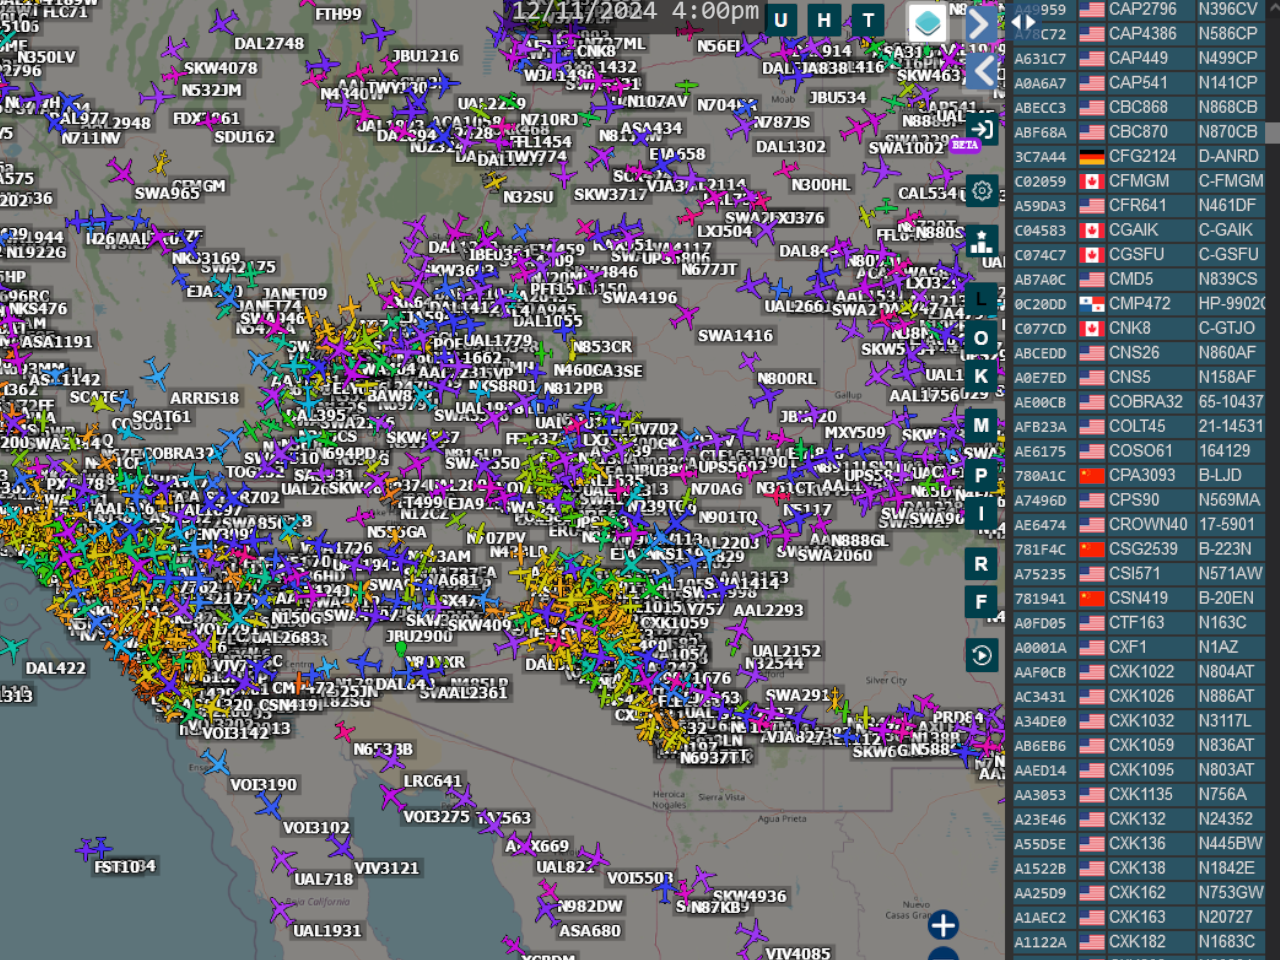Click the login arrow icon
This screenshot has width=1280, height=960.
pos(982,129)
